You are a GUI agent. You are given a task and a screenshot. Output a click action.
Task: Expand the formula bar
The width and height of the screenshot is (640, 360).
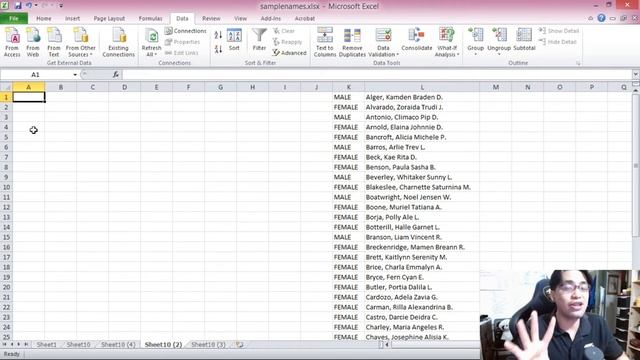(636, 75)
